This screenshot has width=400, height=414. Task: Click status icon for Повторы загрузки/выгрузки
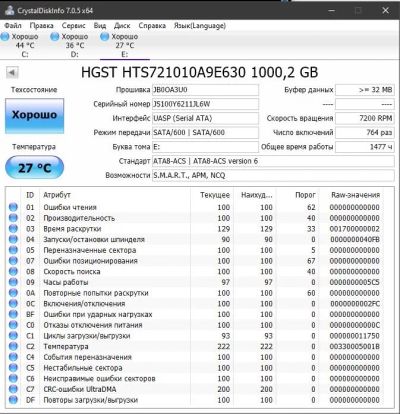[13, 400]
